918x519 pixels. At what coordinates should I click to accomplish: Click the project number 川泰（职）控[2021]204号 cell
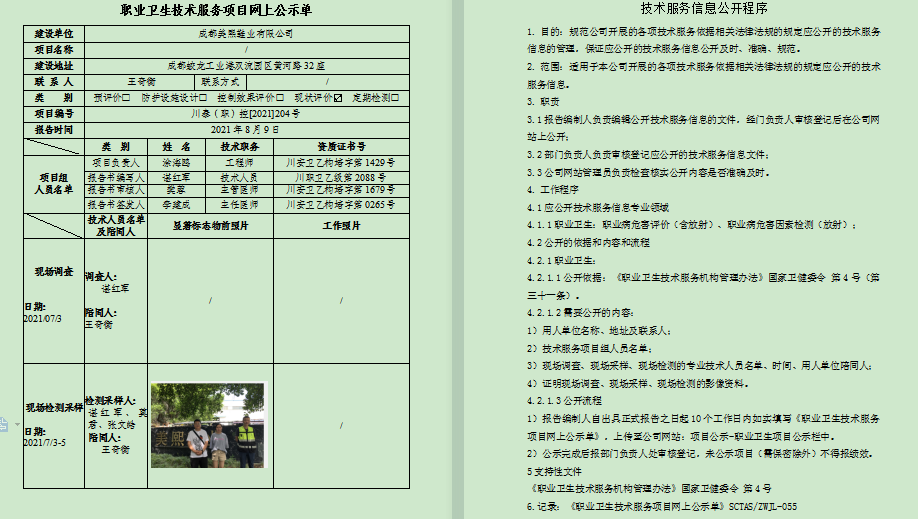(x=244, y=114)
